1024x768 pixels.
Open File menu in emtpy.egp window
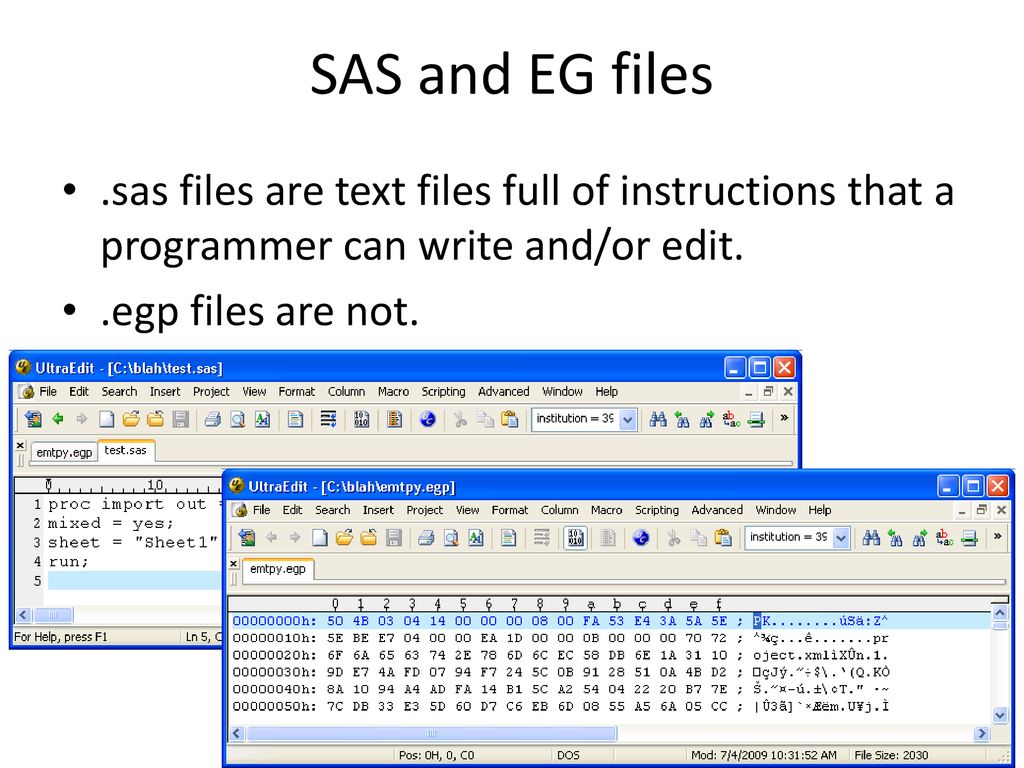click(x=261, y=510)
